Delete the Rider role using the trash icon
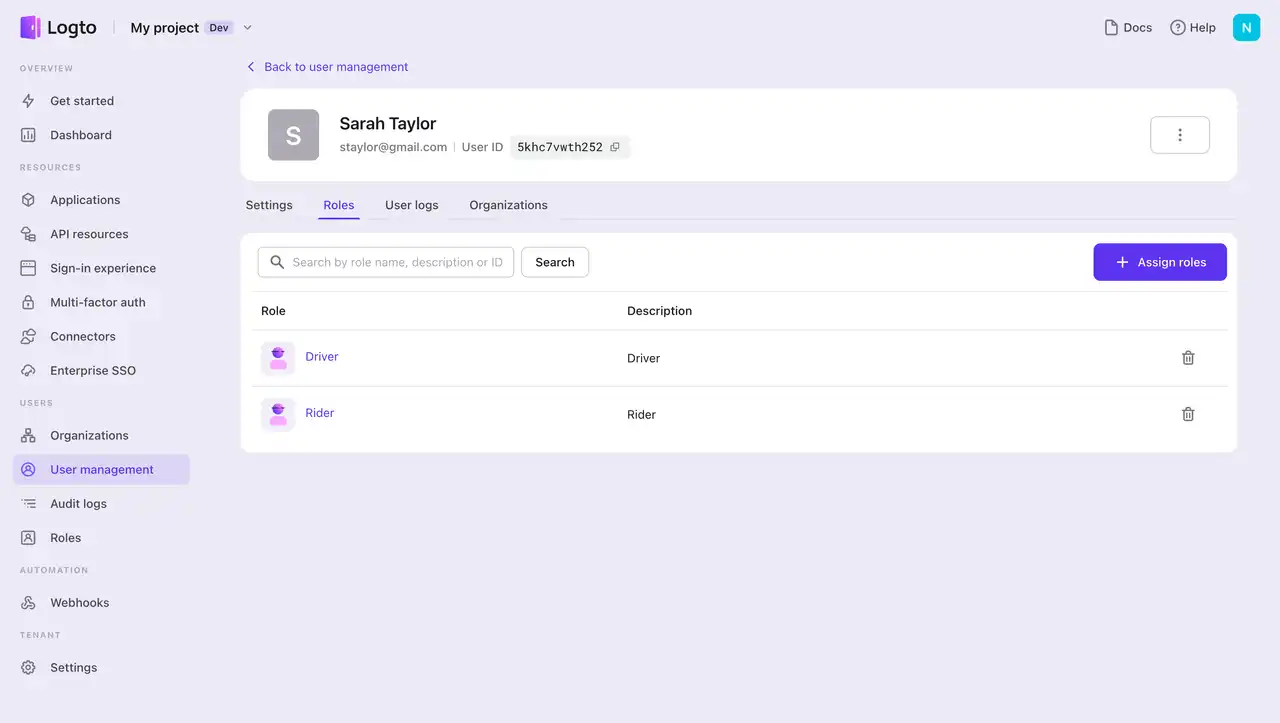This screenshot has width=1280, height=723. click(x=1188, y=413)
